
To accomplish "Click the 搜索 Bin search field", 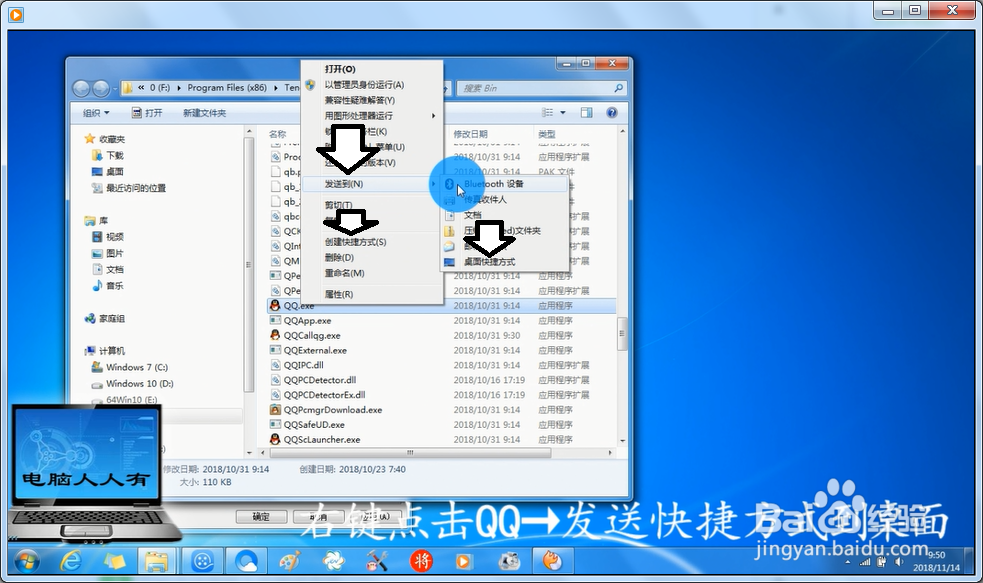I will [541, 88].
